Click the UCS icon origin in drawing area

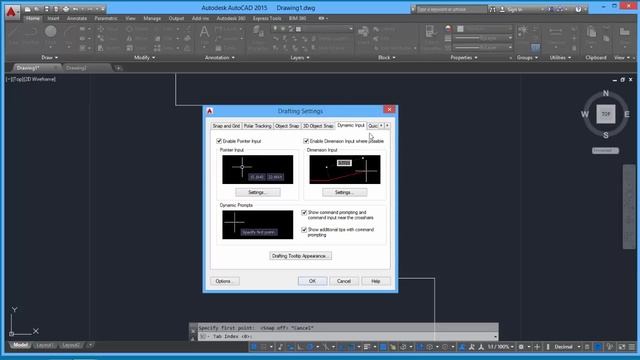(11, 334)
